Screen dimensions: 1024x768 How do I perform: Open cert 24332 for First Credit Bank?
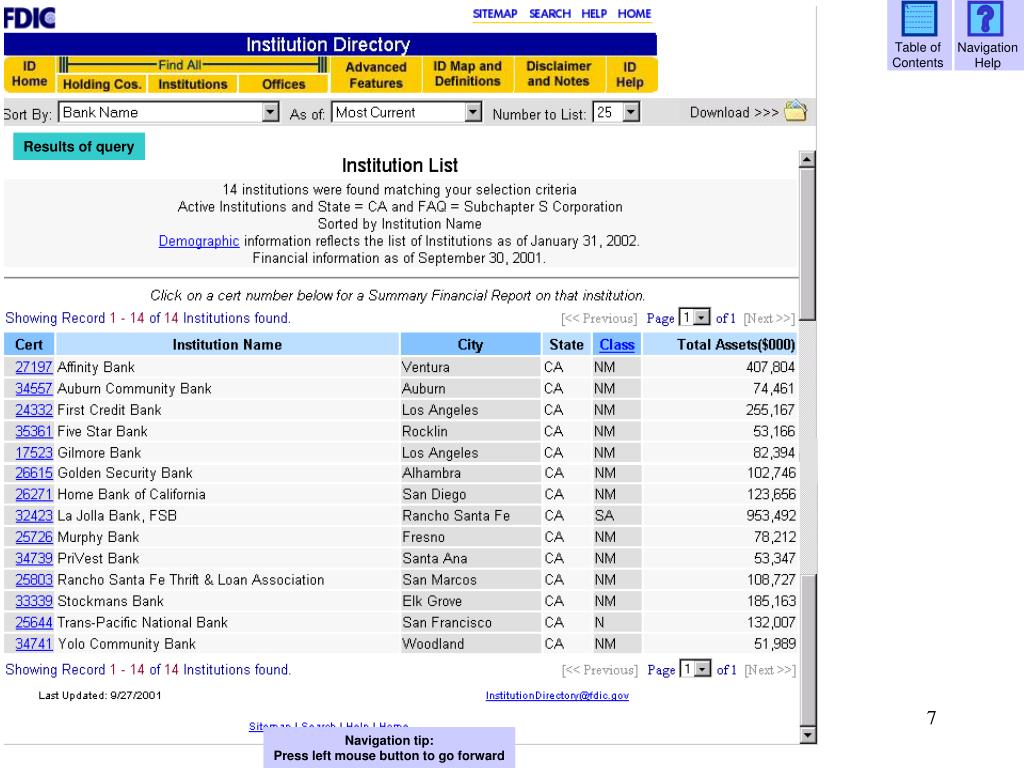pos(33,410)
